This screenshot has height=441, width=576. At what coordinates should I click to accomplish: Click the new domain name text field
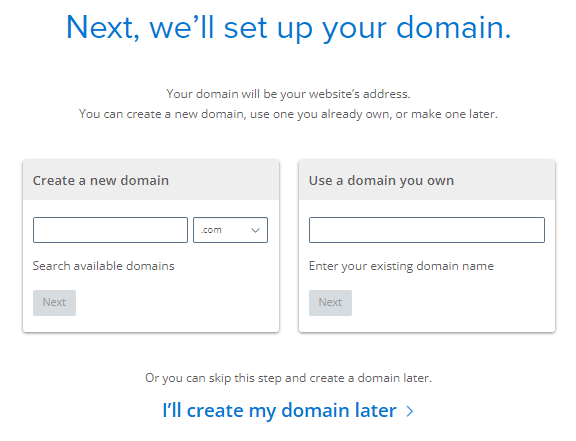click(110, 230)
